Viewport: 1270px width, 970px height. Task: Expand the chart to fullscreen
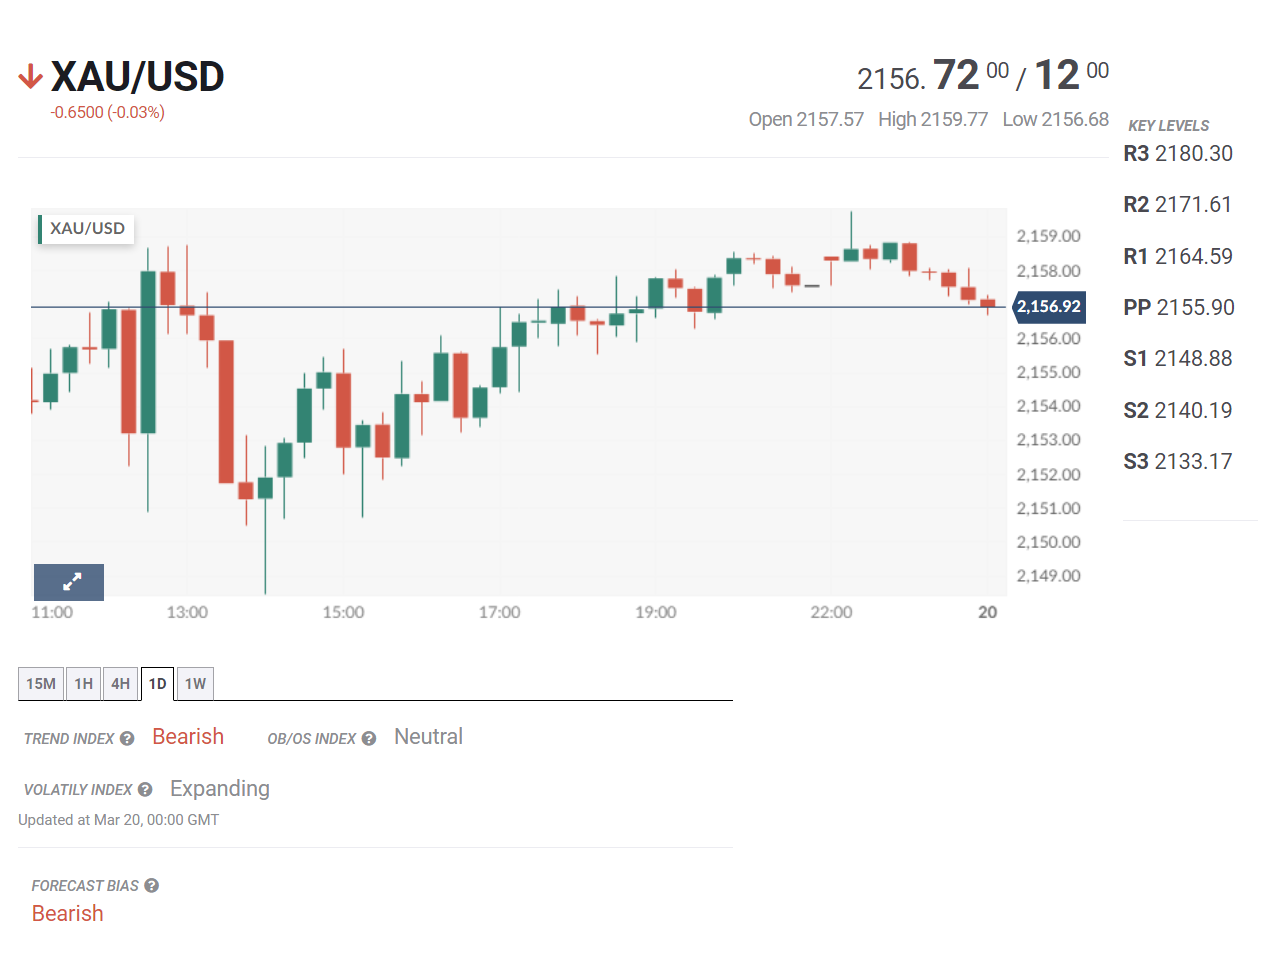pos(69,581)
